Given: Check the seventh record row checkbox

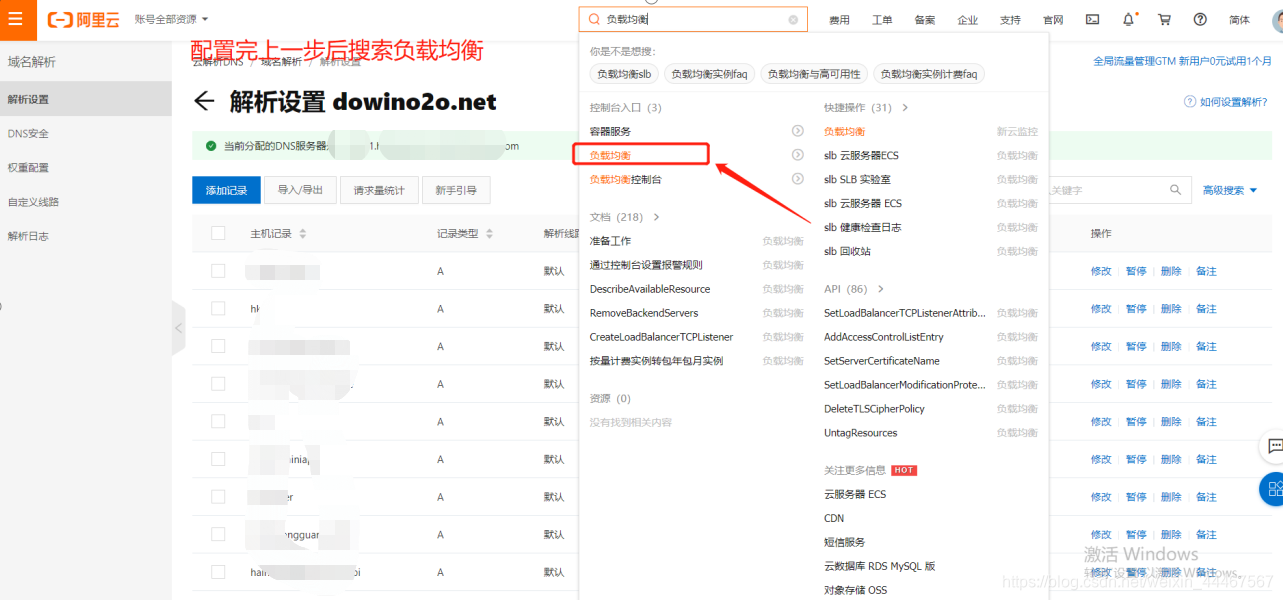Looking at the screenshot, I should (x=218, y=497).
